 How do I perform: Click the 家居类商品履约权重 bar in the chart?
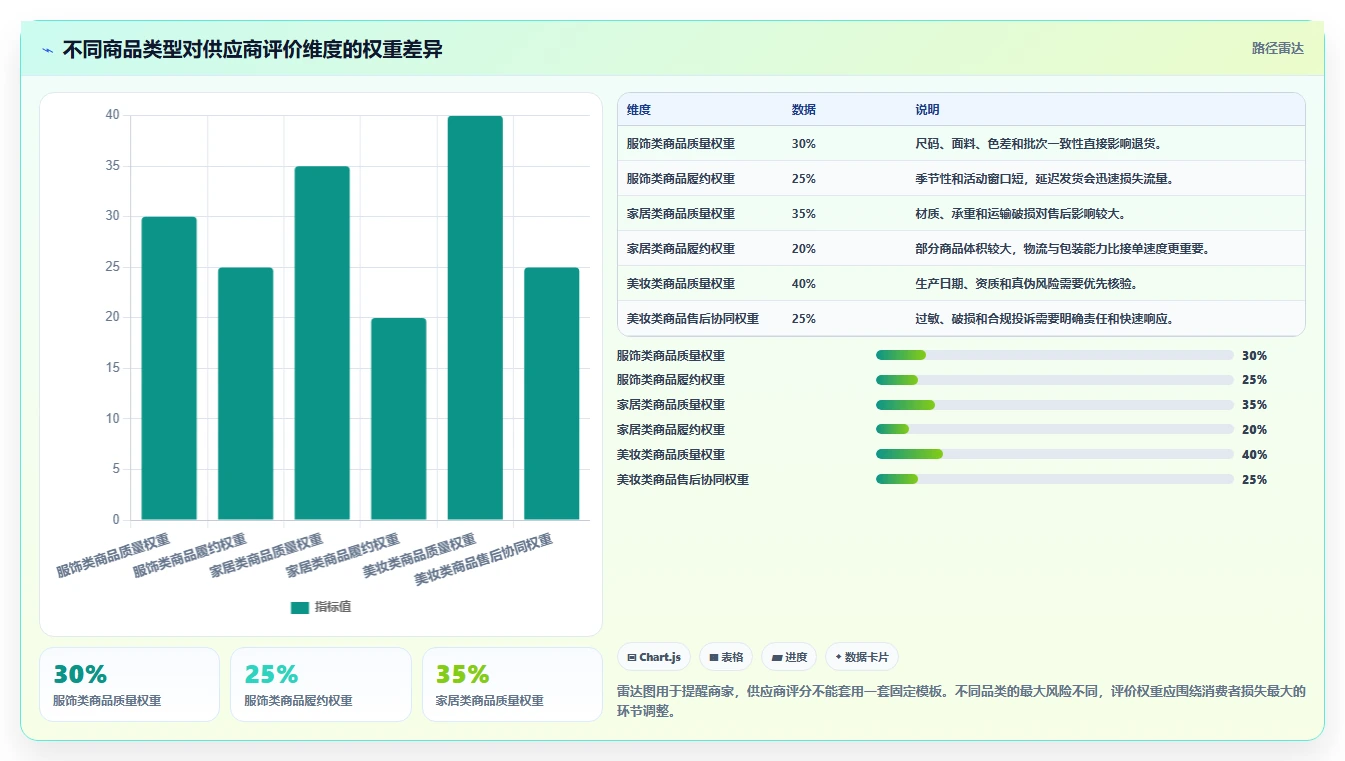(399, 419)
